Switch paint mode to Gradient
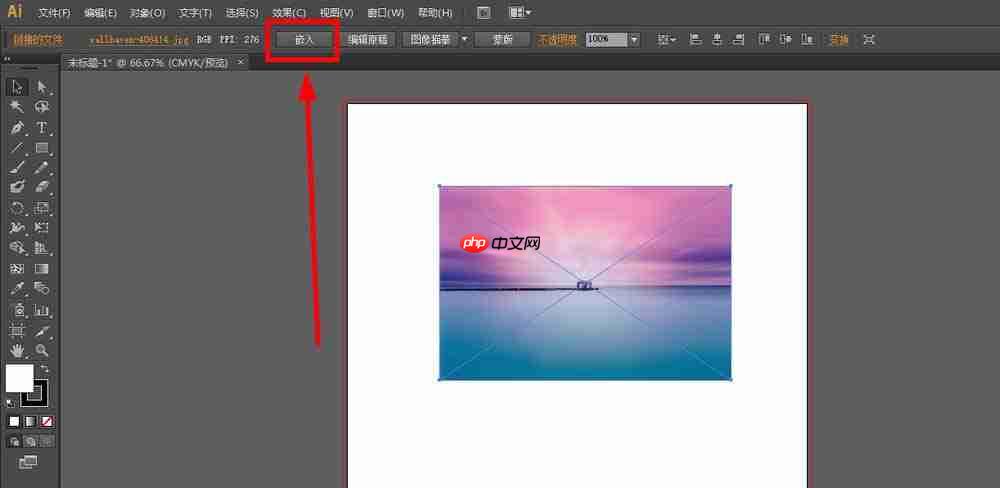The image size is (1000, 488). [30, 422]
